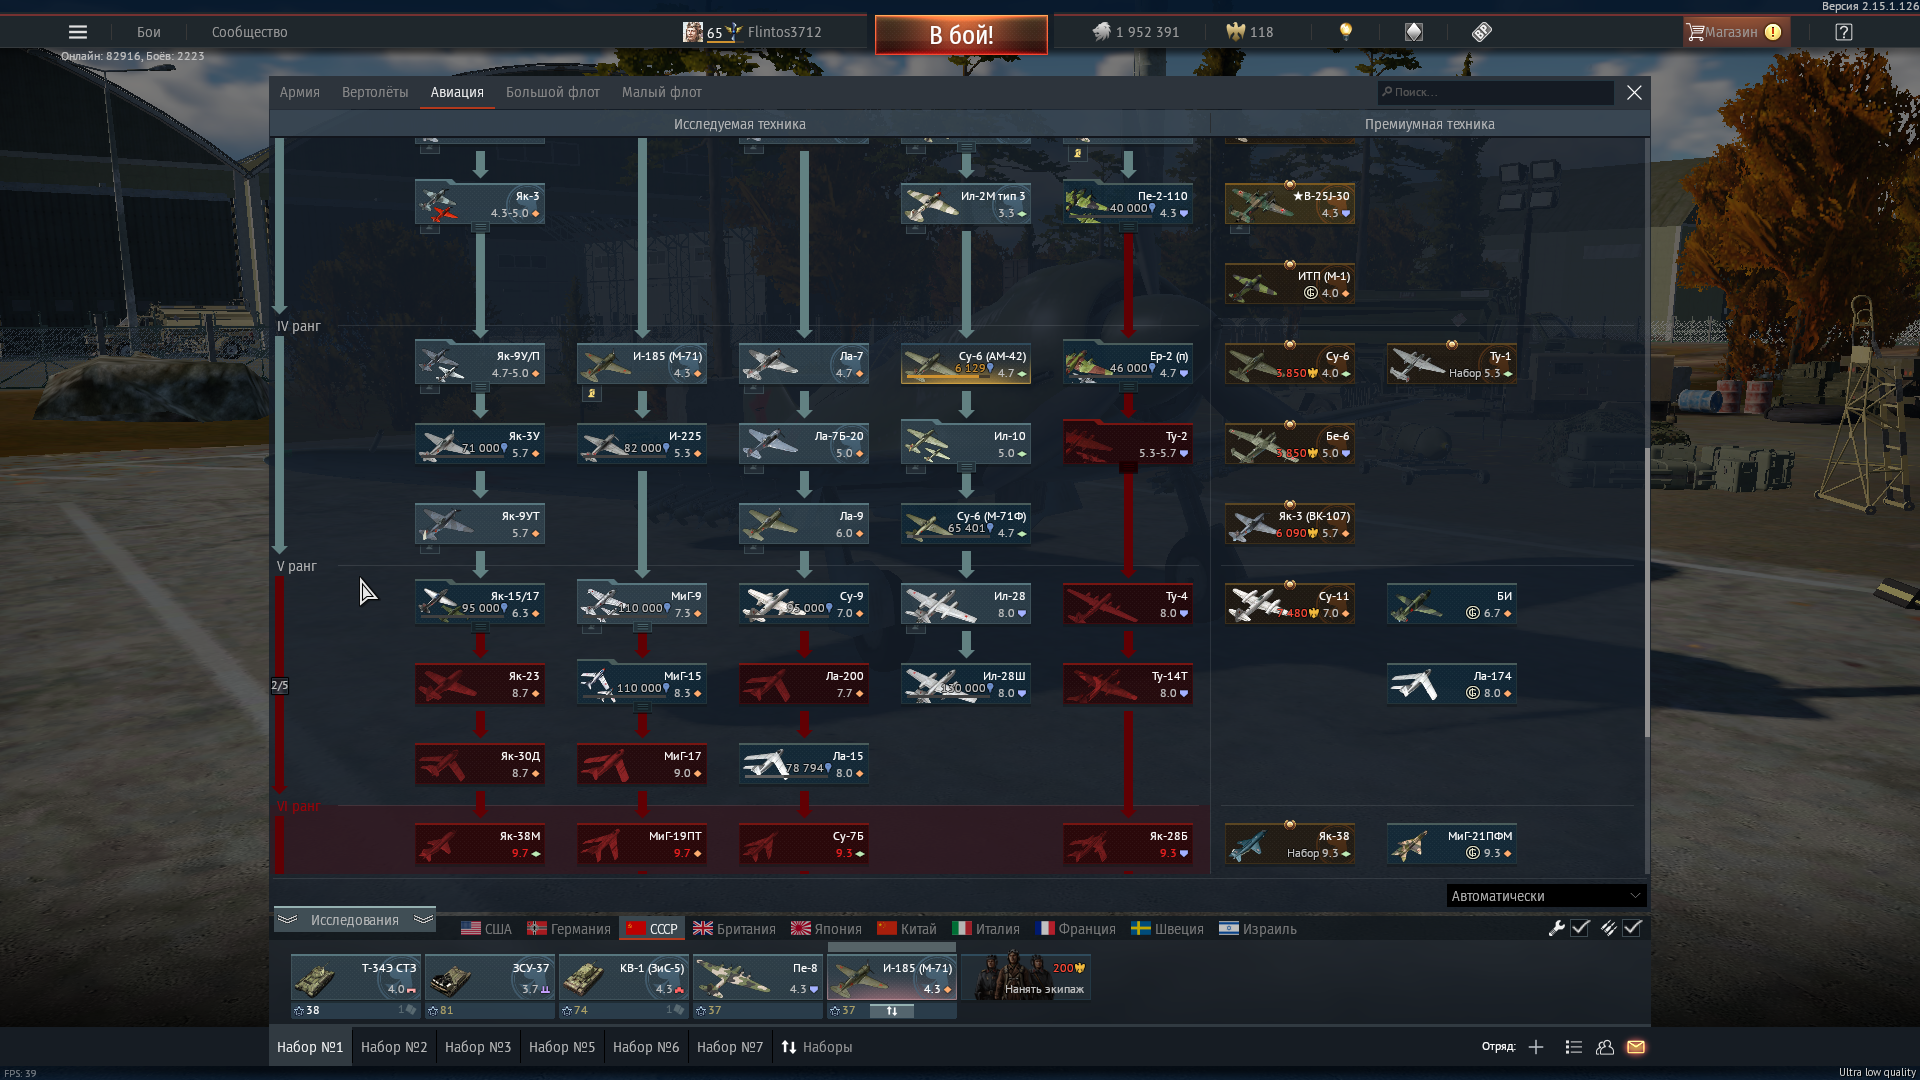Image resolution: width=1920 pixels, height=1080 pixels.
Task: Select the Швеция nation tab
Action: tap(1167, 929)
